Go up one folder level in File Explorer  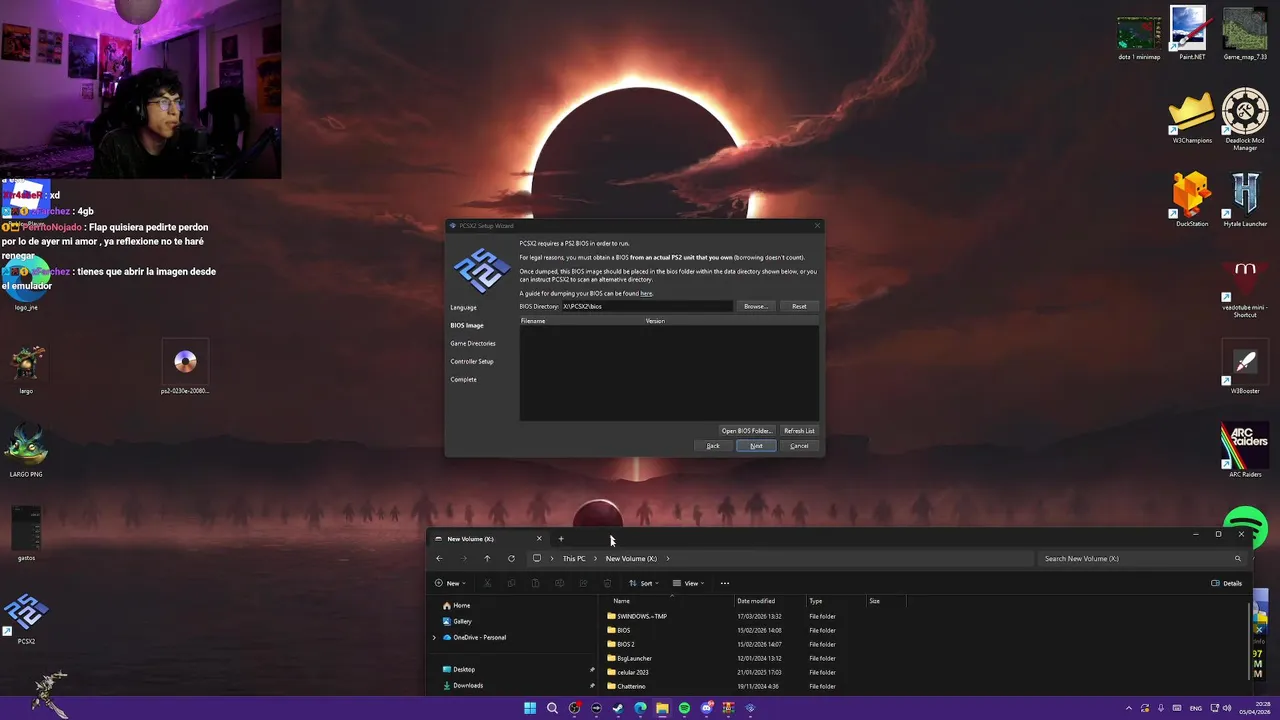(487, 558)
